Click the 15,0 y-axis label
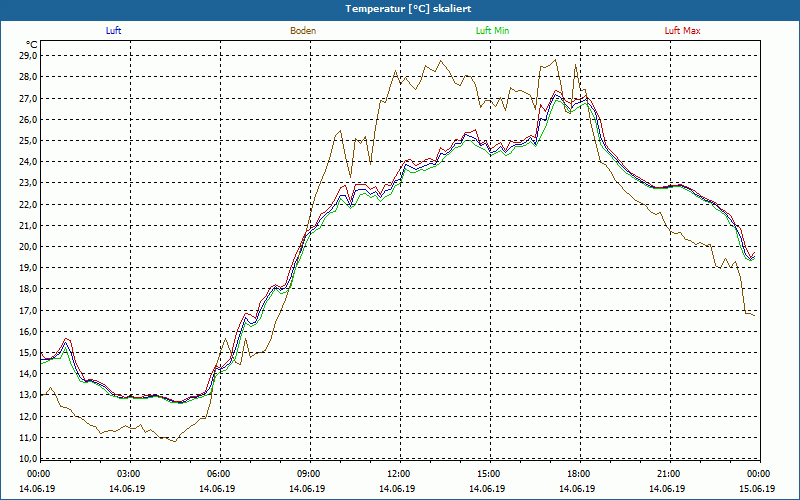The image size is (800, 500). click(x=29, y=353)
